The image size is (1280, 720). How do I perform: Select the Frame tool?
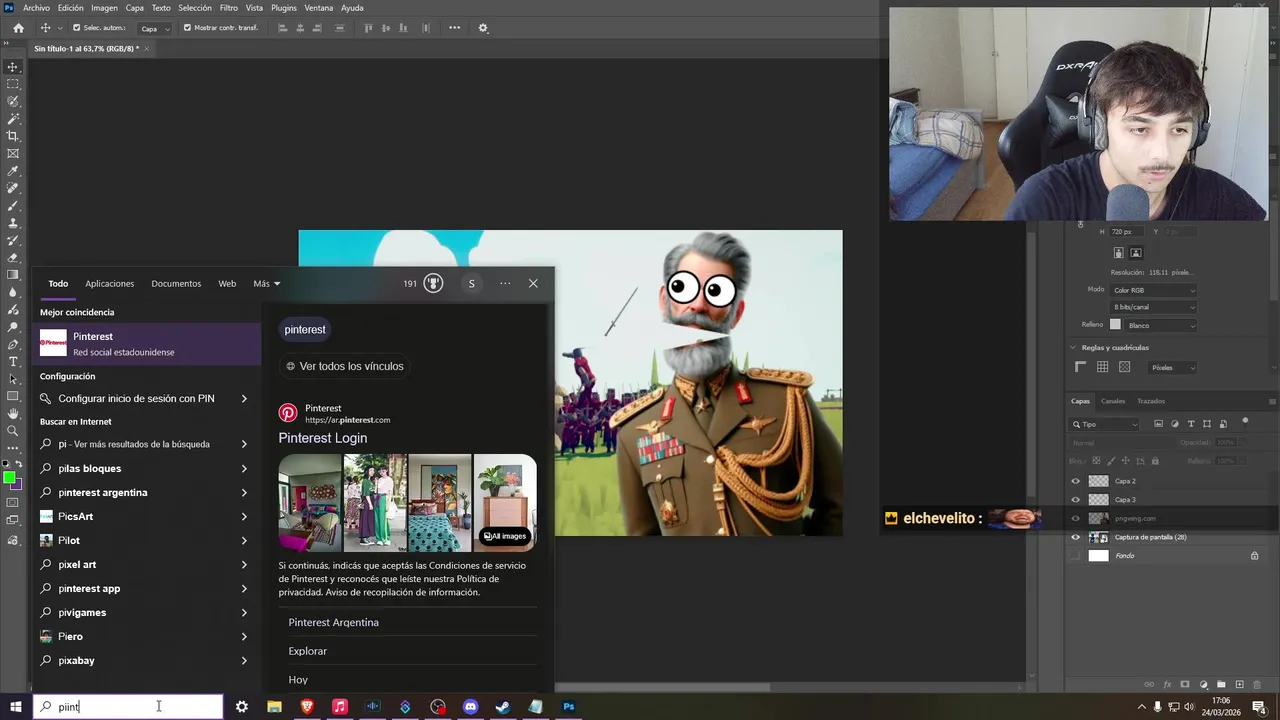coord(13,153)
